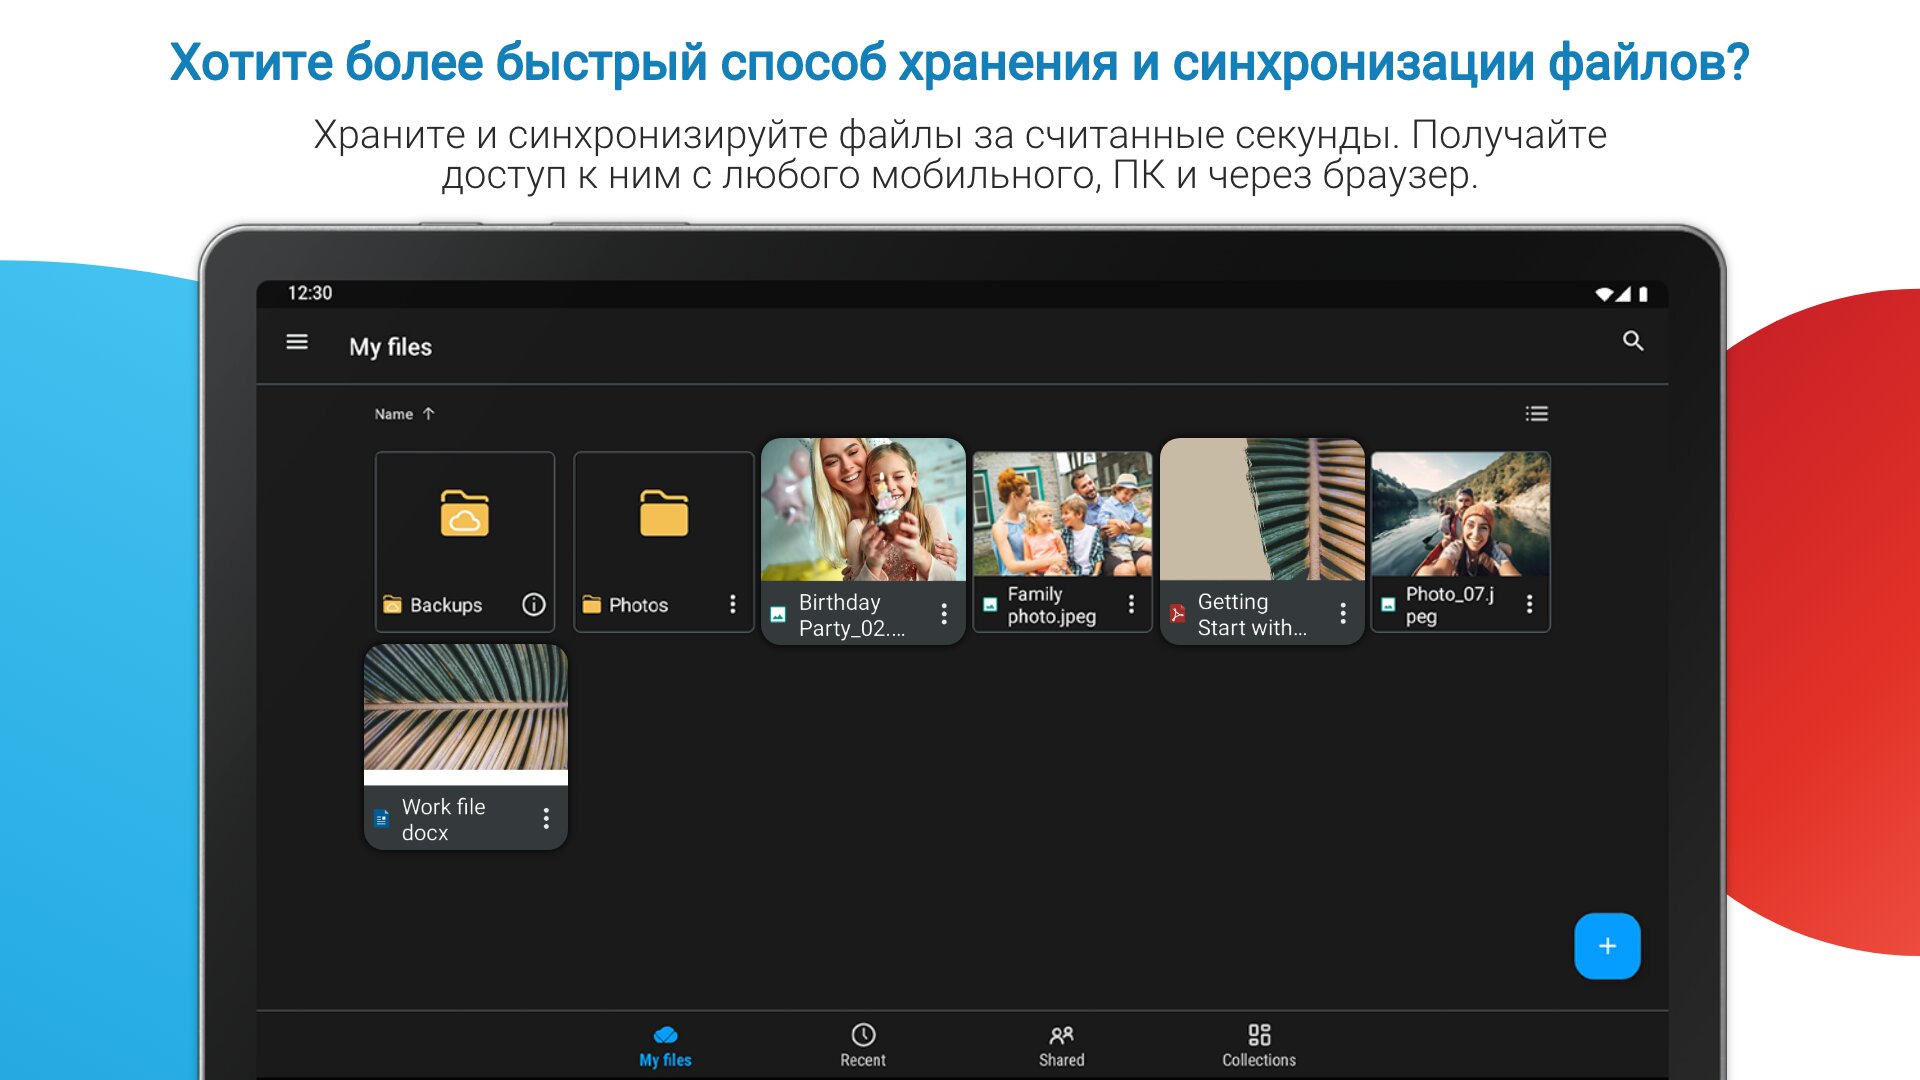1920x1080 pixels.
Task: Open Family photo.jpeg three-dot menu
Action: click(1131, 605)
